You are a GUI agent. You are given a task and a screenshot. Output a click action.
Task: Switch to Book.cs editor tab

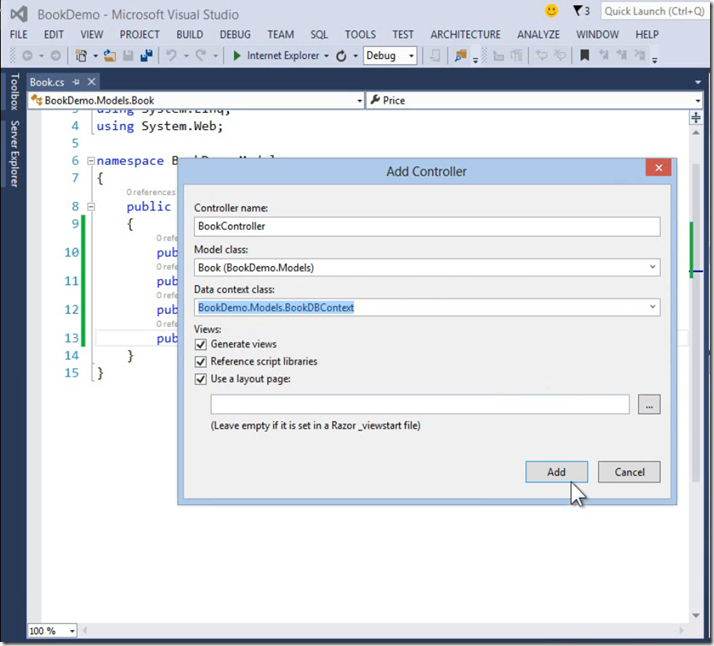(47, 82)
